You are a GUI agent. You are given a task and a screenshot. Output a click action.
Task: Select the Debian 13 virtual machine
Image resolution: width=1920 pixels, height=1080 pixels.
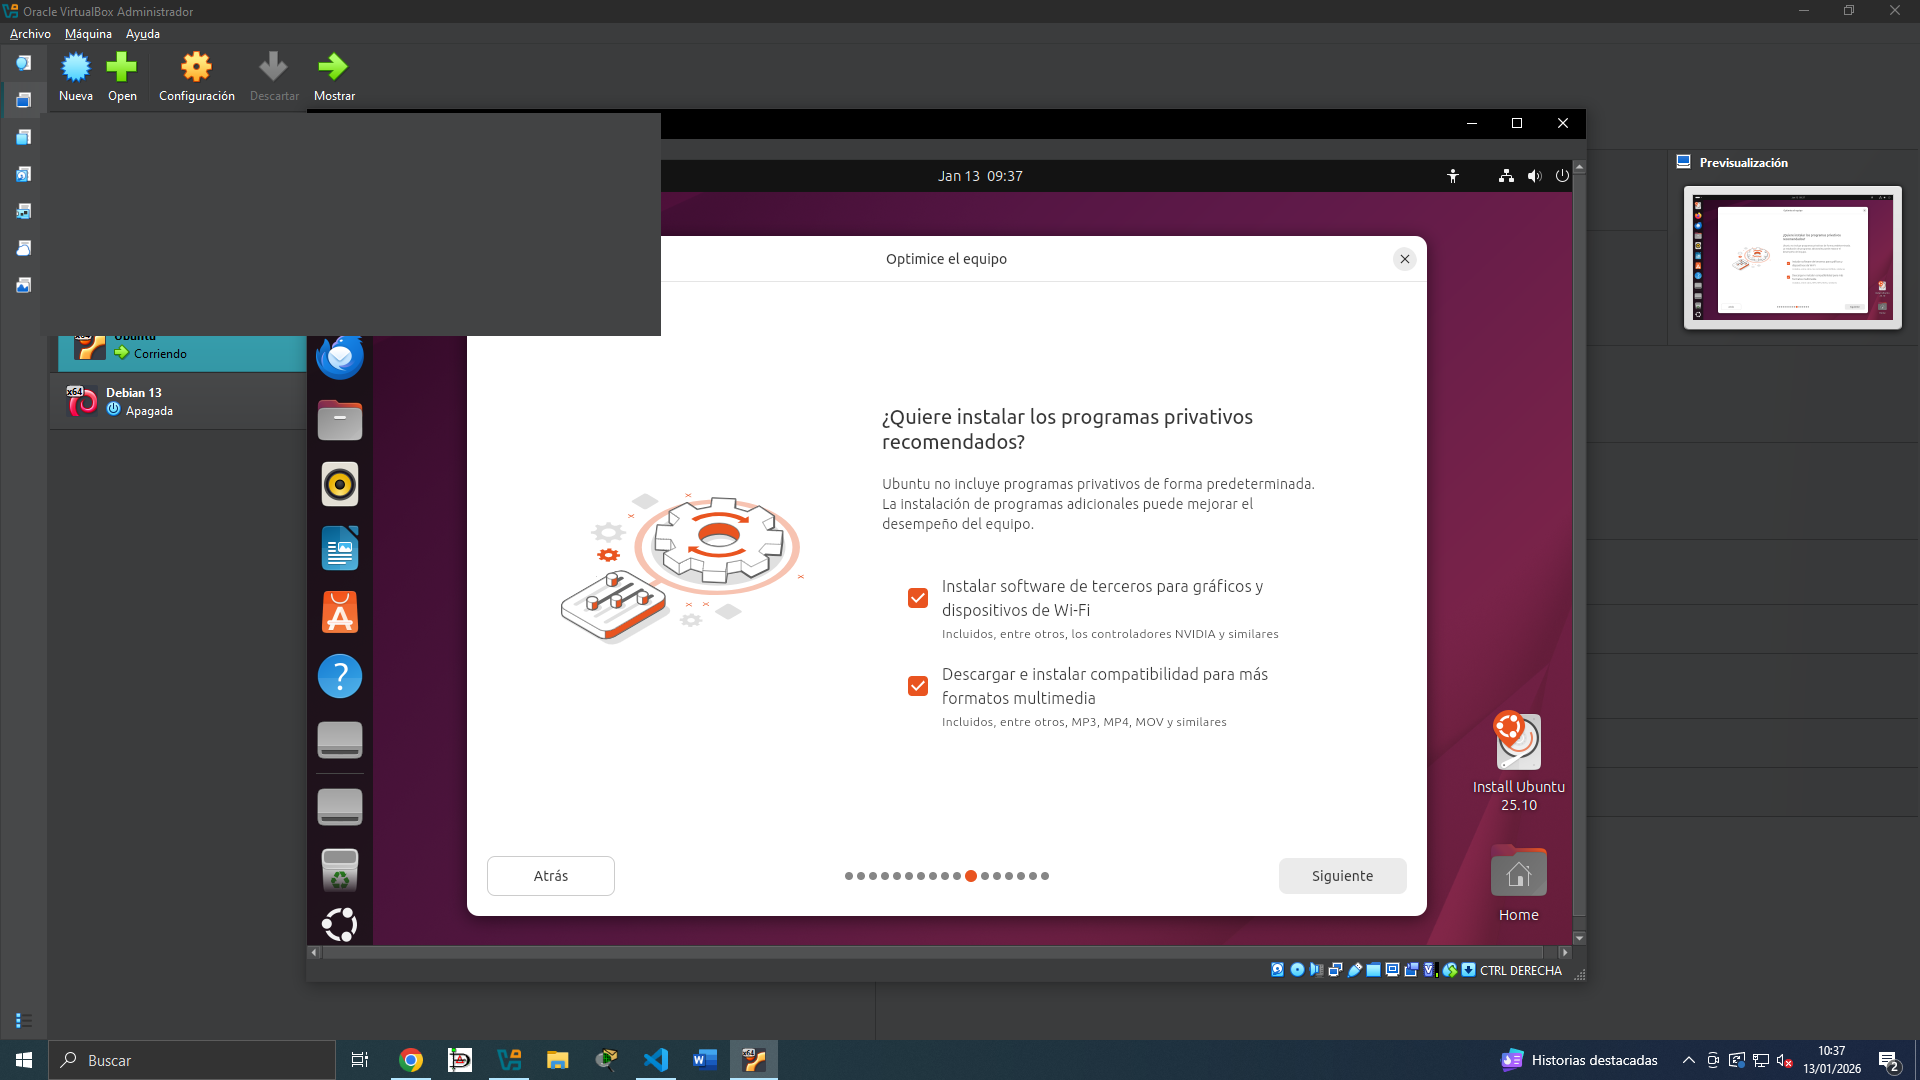[x=180, y=402]
